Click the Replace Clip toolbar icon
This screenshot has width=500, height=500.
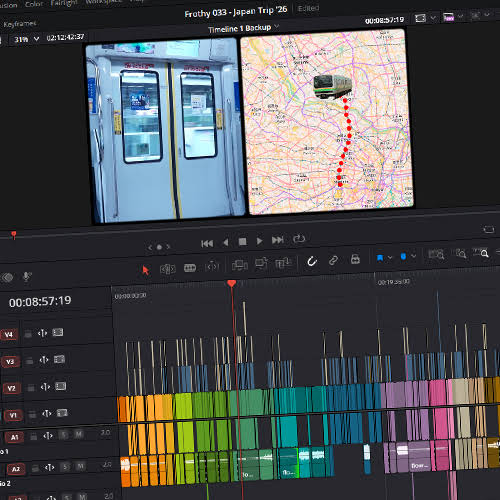[283, 262]
